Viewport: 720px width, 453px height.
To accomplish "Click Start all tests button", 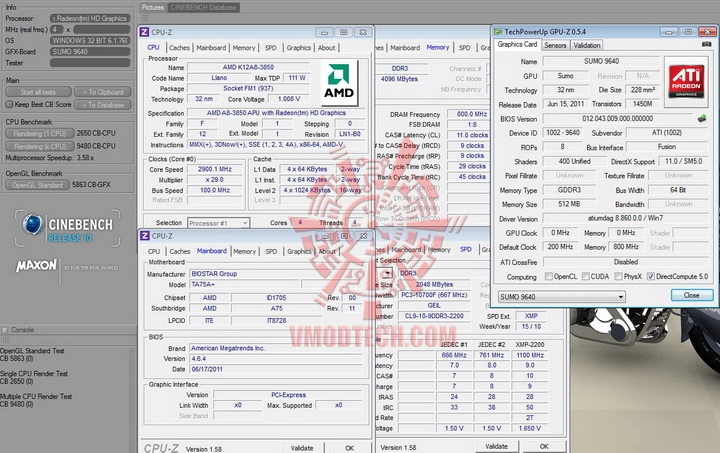I will click(38, 92).
